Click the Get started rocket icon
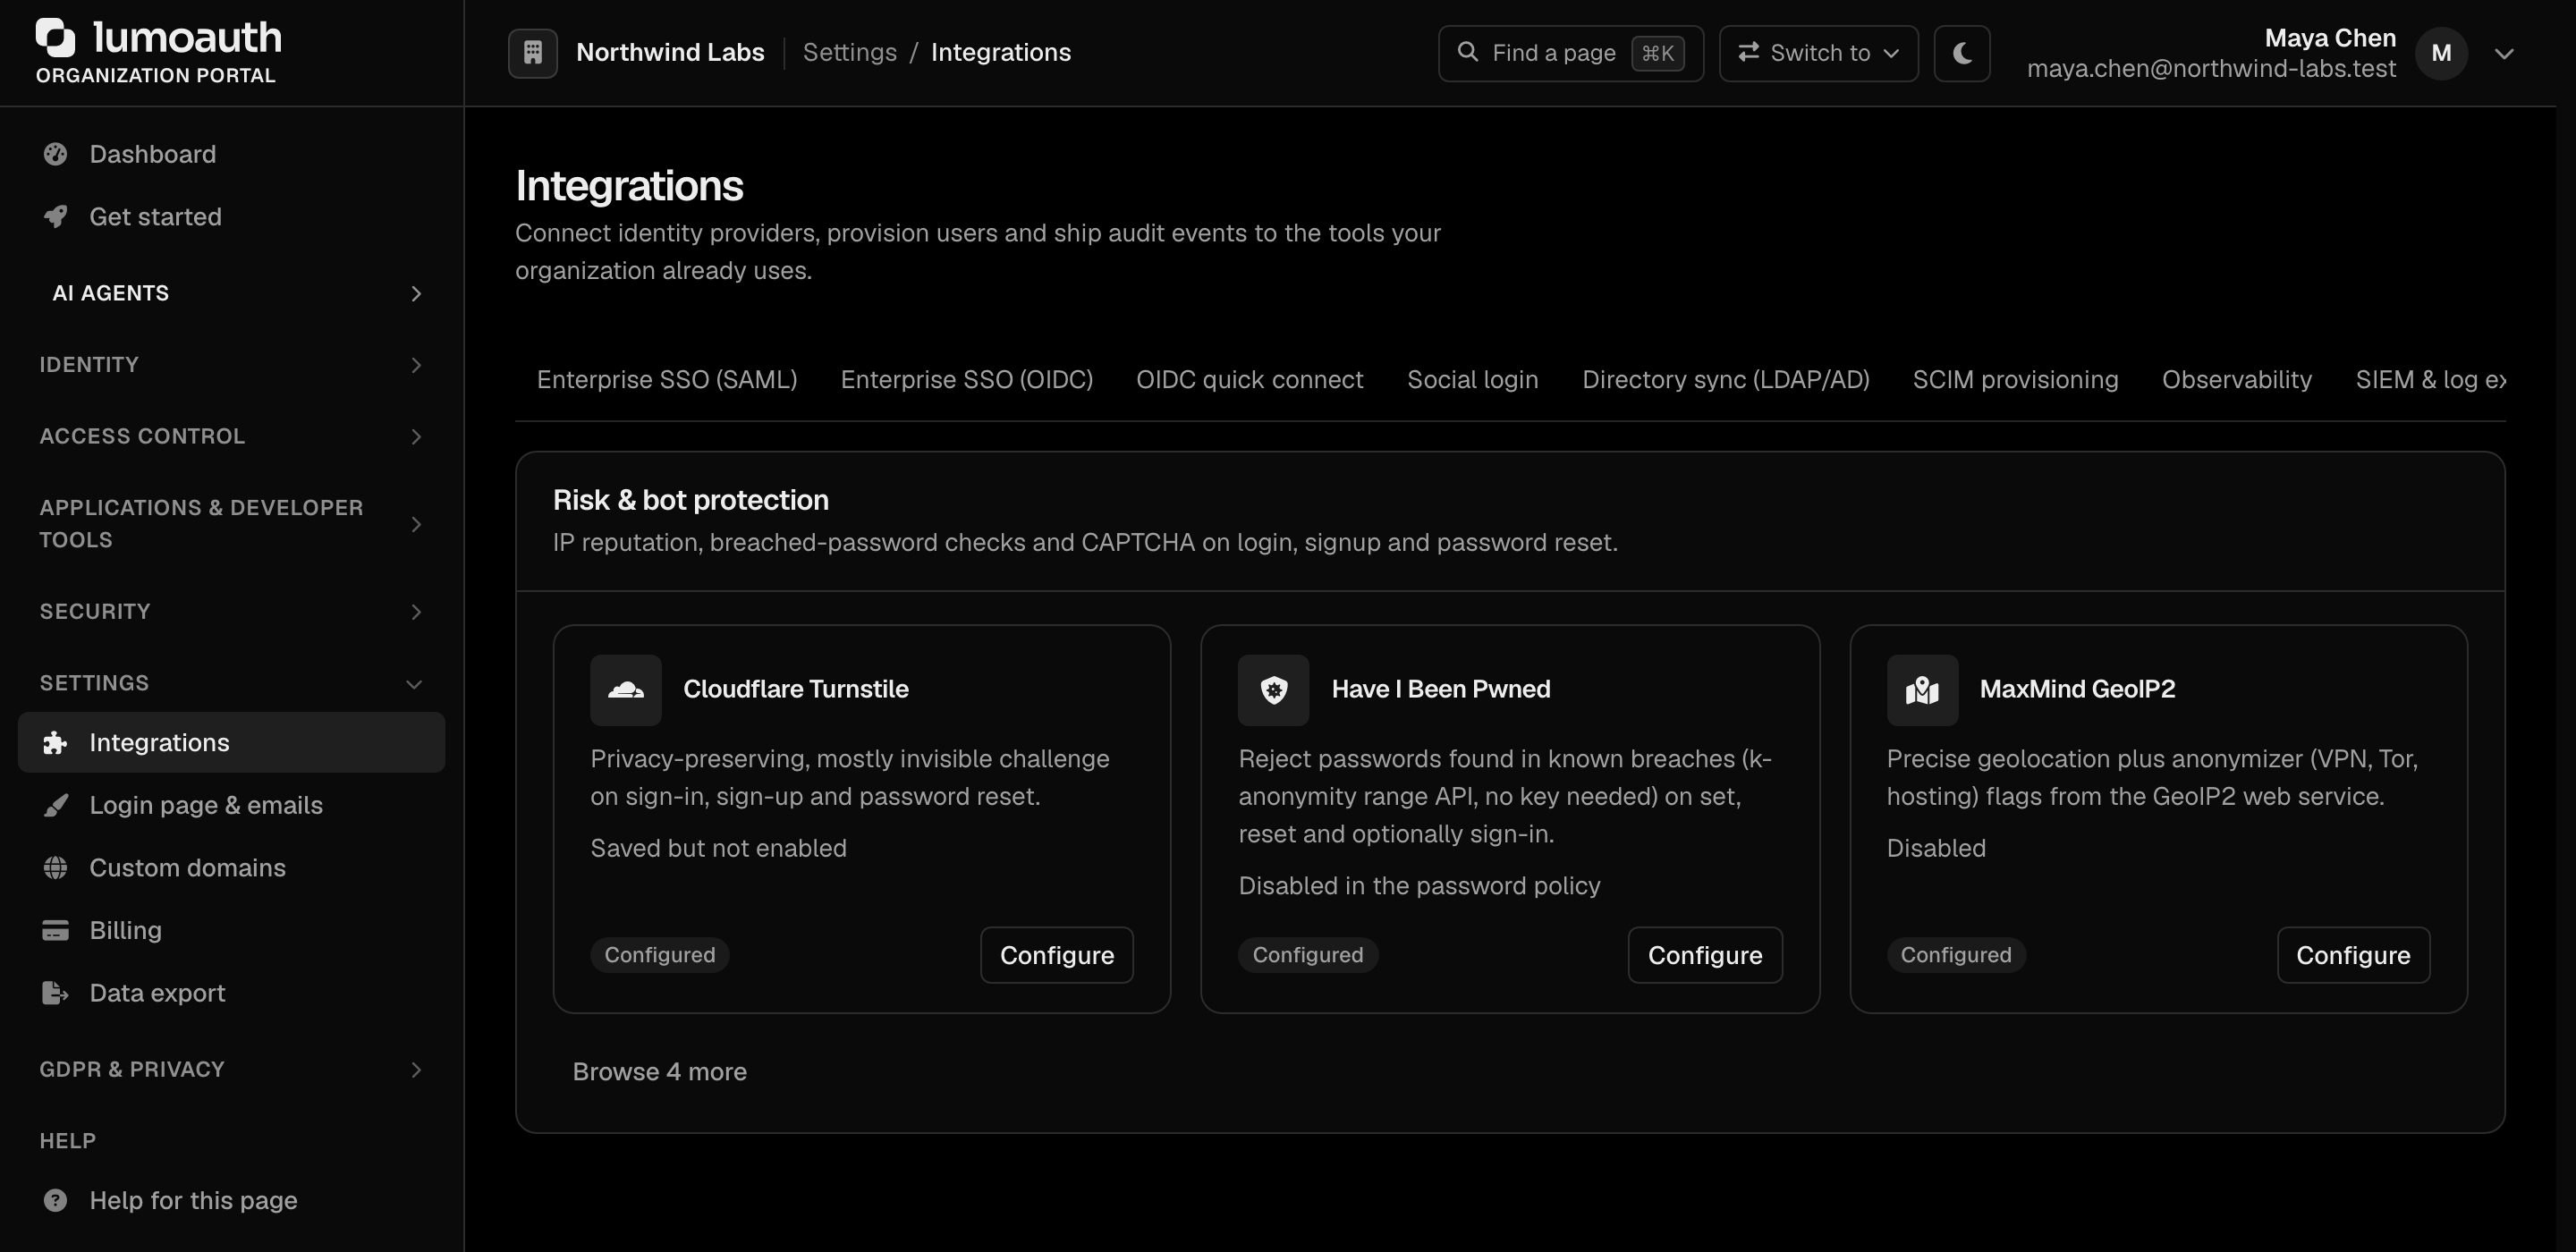 coord(56,216)
